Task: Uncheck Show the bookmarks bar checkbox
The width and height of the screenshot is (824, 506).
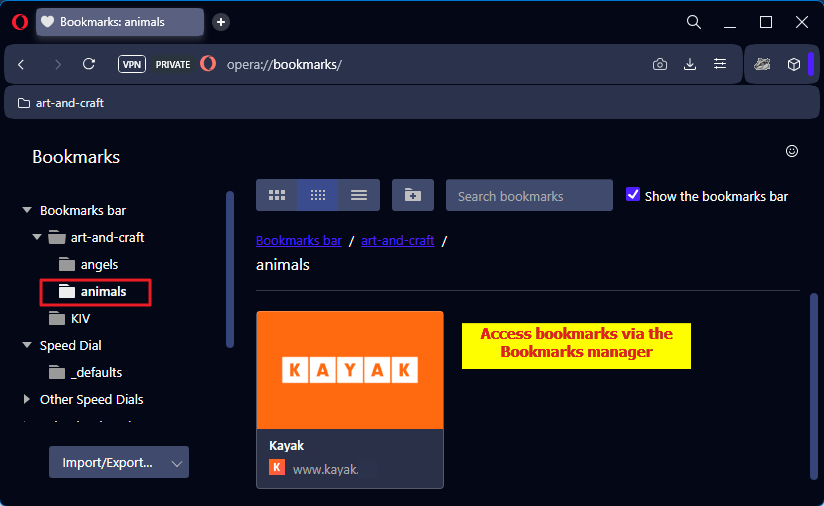Action: tap(633, 194)
